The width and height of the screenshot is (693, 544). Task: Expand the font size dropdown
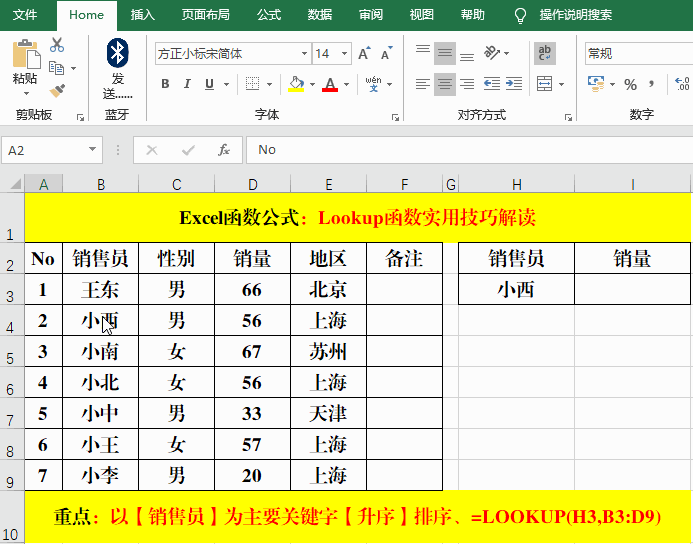coord(345,53)
